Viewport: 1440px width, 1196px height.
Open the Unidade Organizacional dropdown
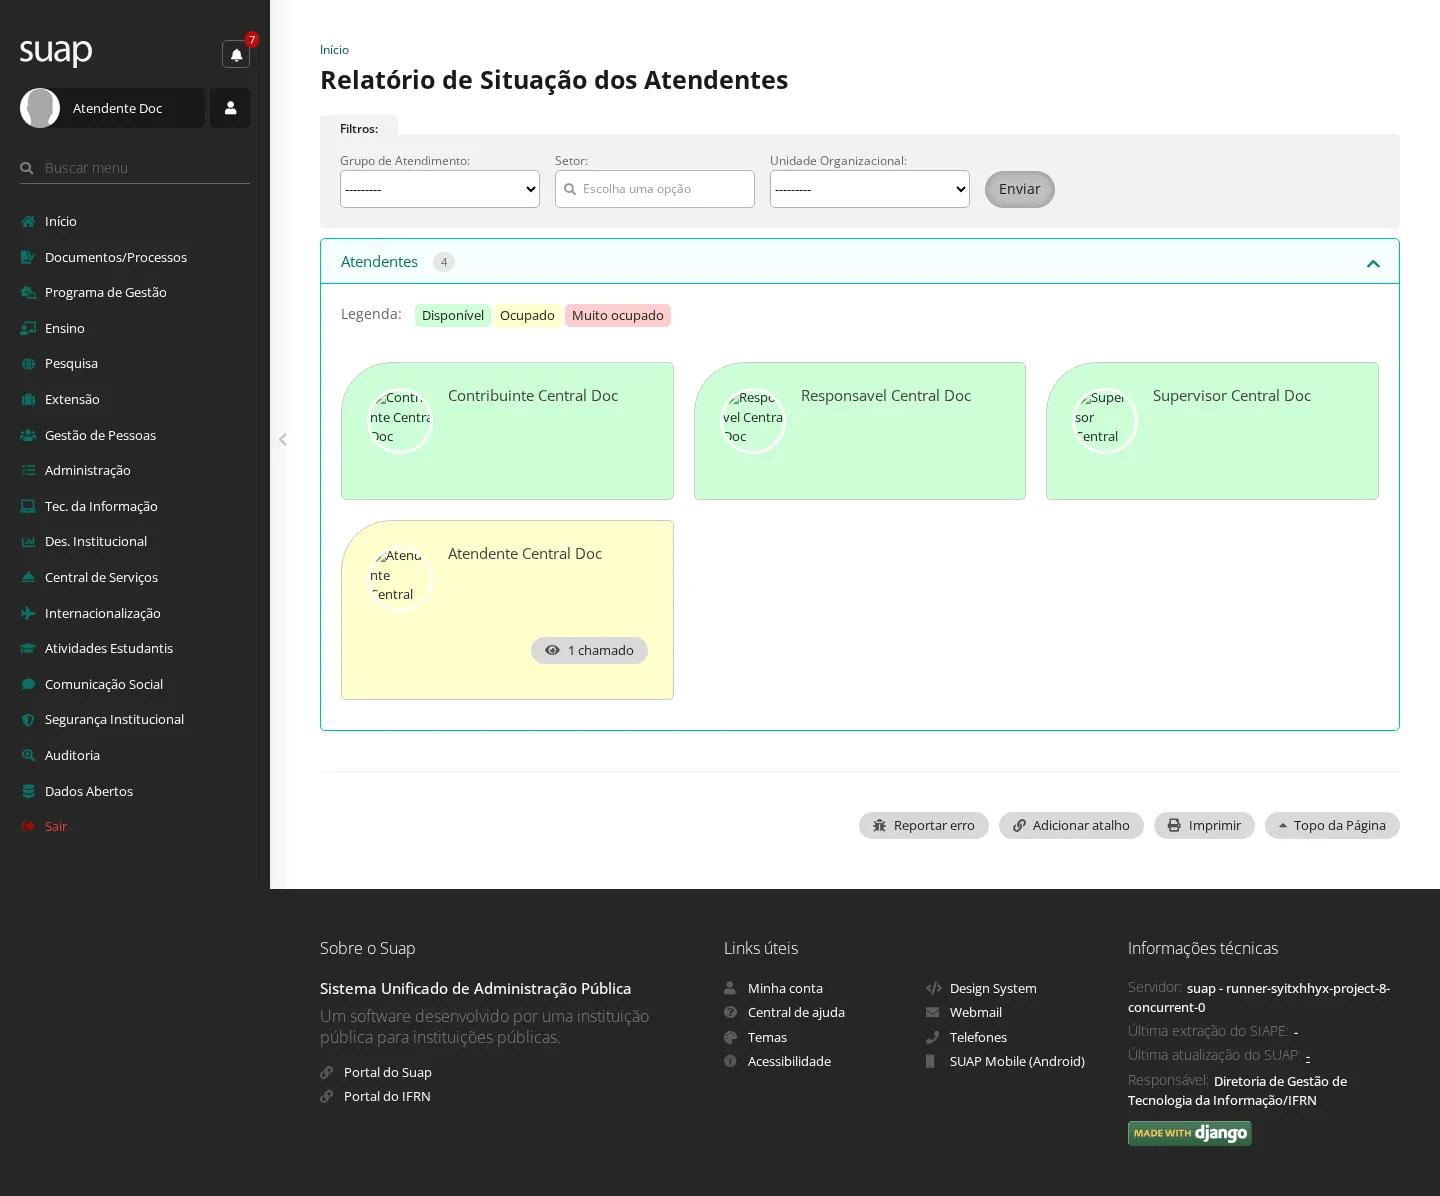coord(870,189)
